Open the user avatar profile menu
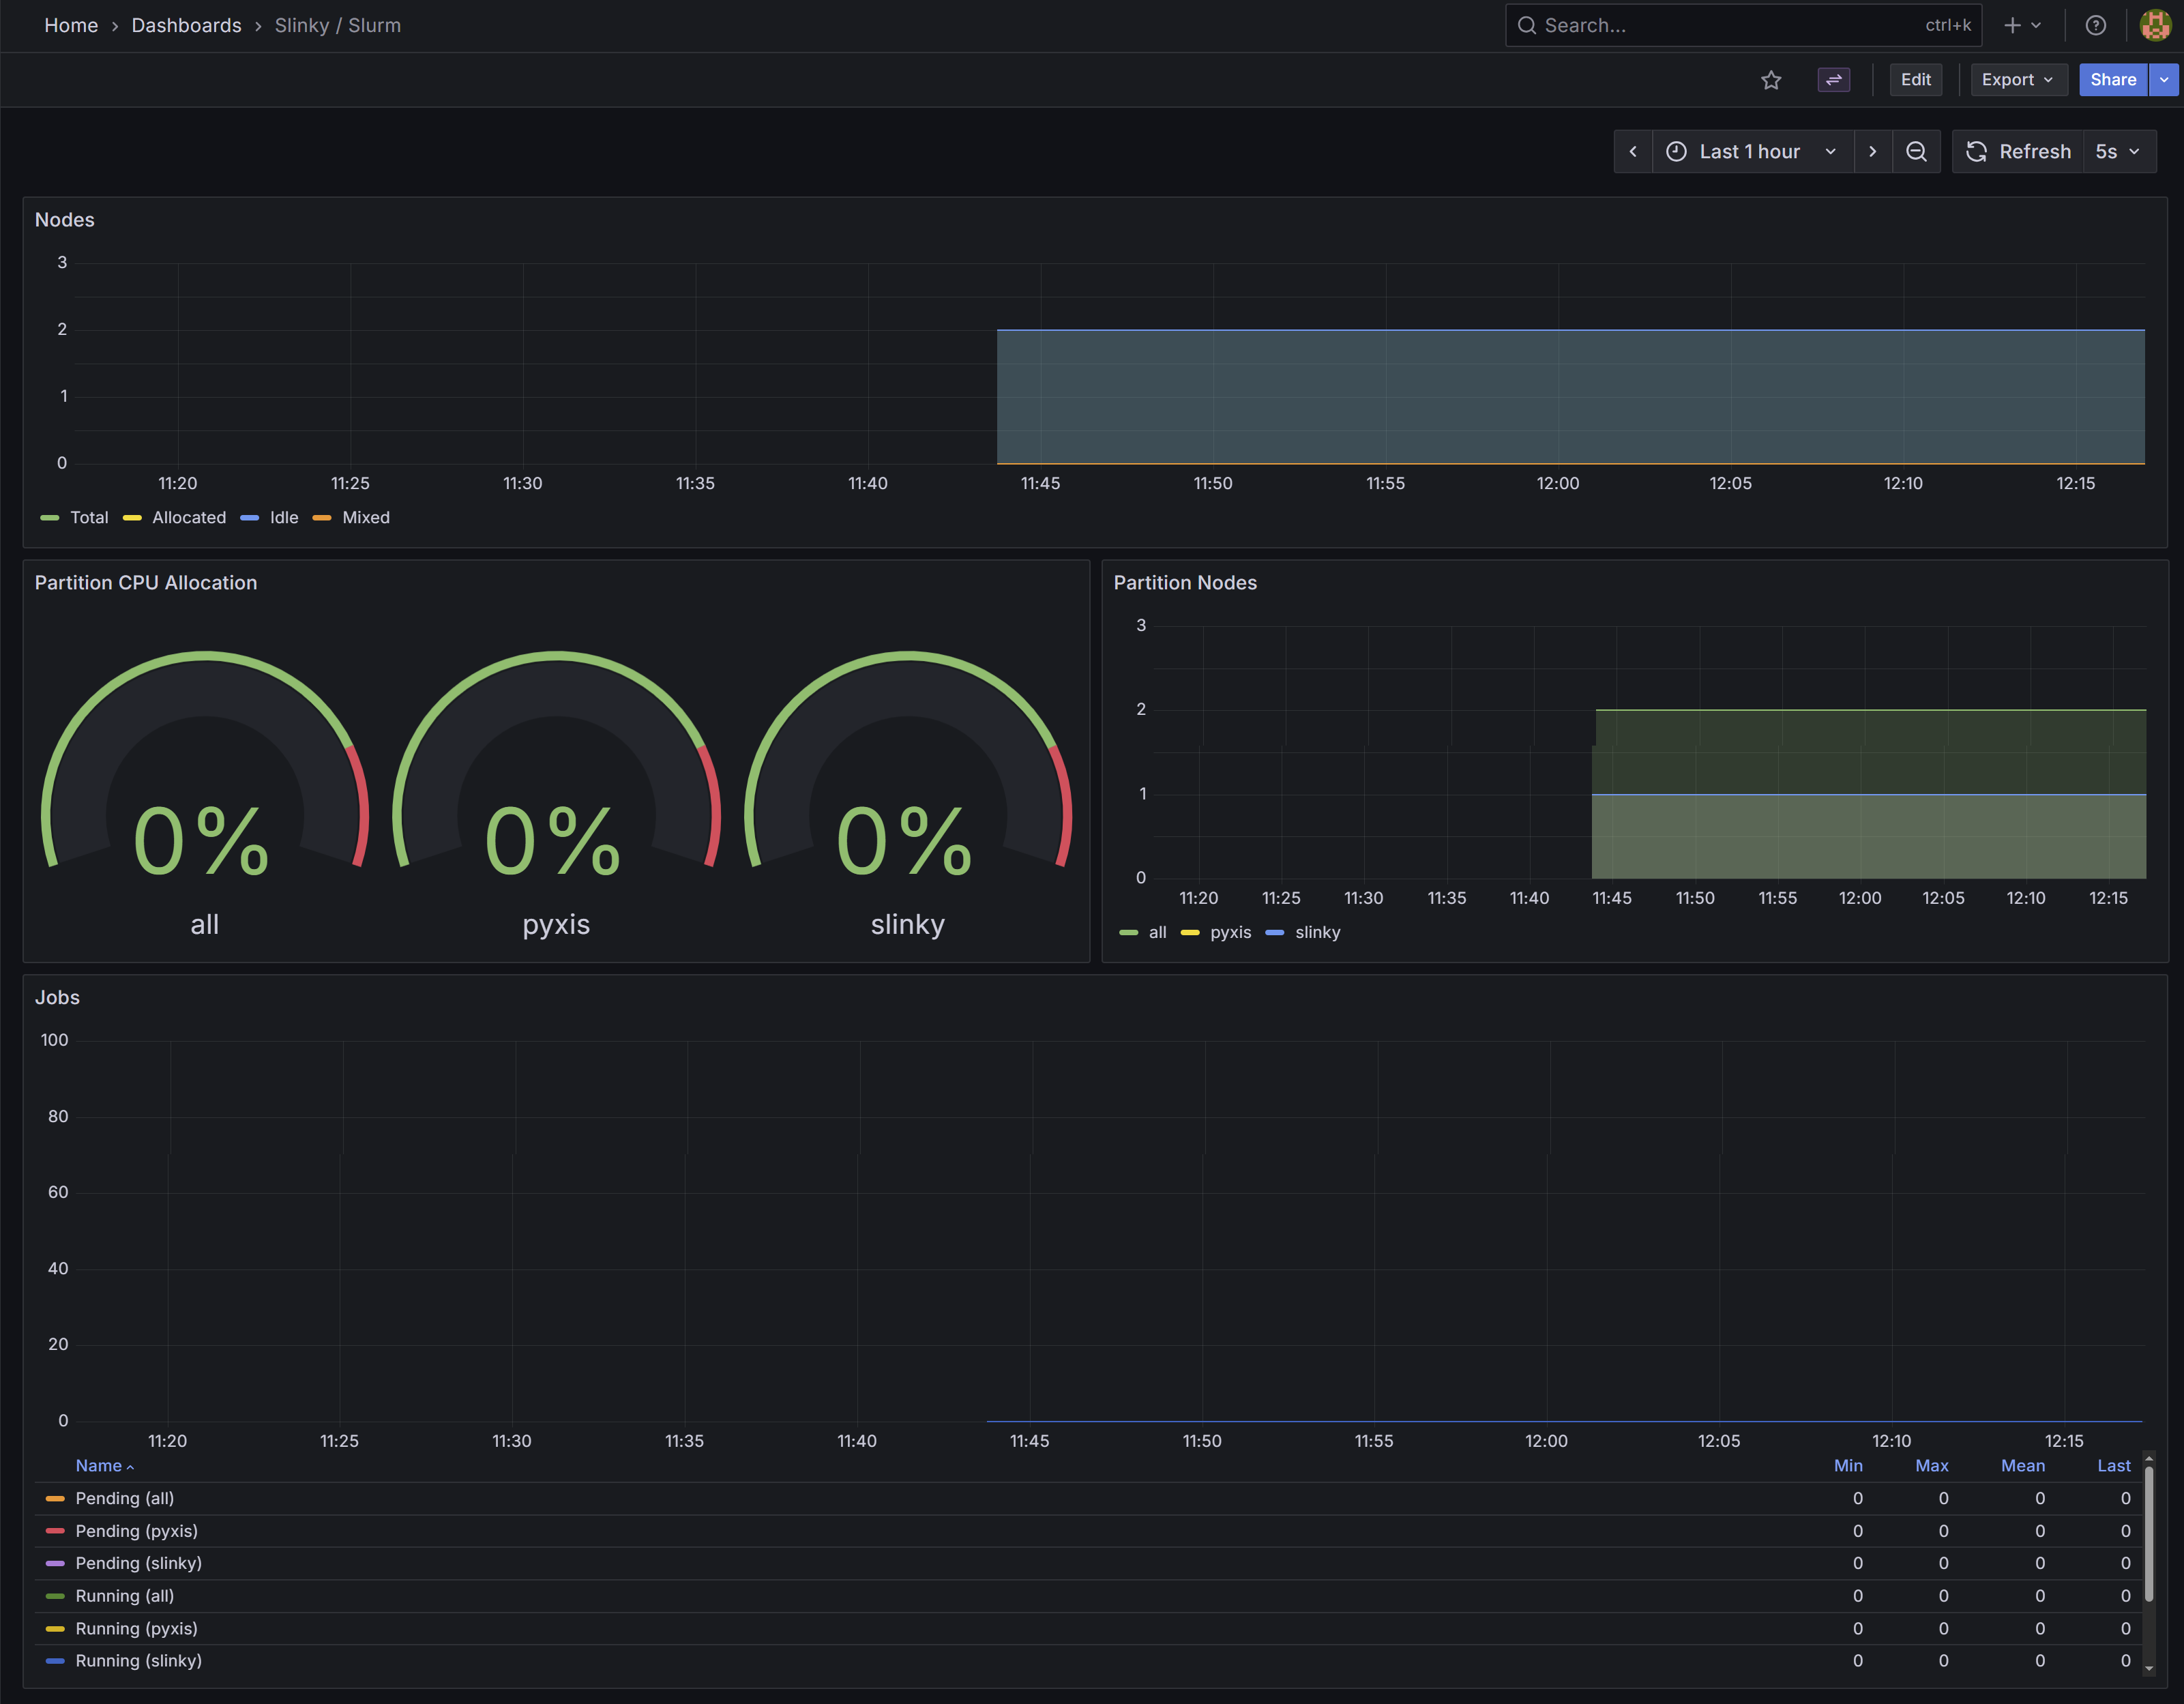Image resolution: width=2184 pixels, height=1704 pixels. 2154,26
